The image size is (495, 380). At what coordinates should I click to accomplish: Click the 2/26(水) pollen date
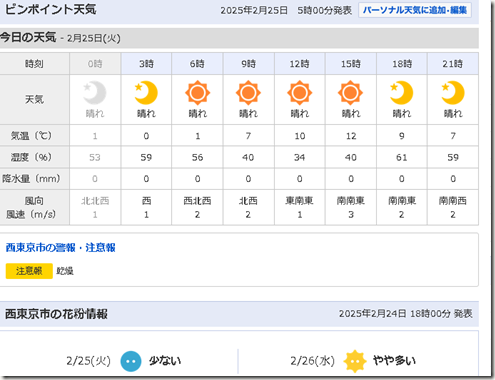[x=312, y=361]
